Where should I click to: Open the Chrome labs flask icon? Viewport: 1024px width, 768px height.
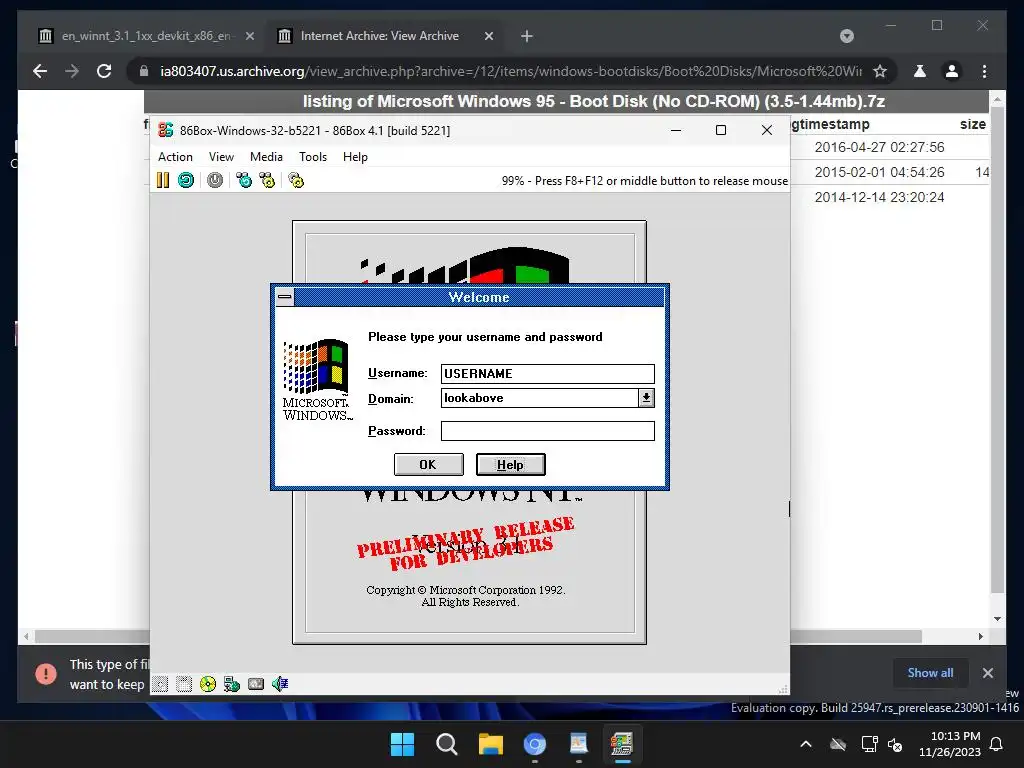pyautogui.click(x=920, y=71)
